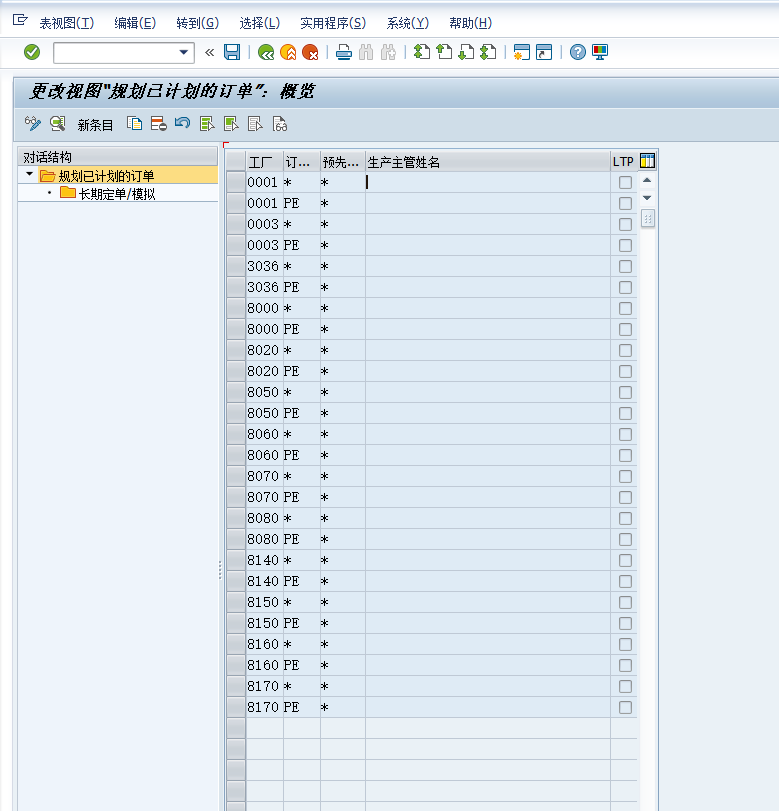Collapse the 规划已计划的订单 tree node

pos(29,174)
